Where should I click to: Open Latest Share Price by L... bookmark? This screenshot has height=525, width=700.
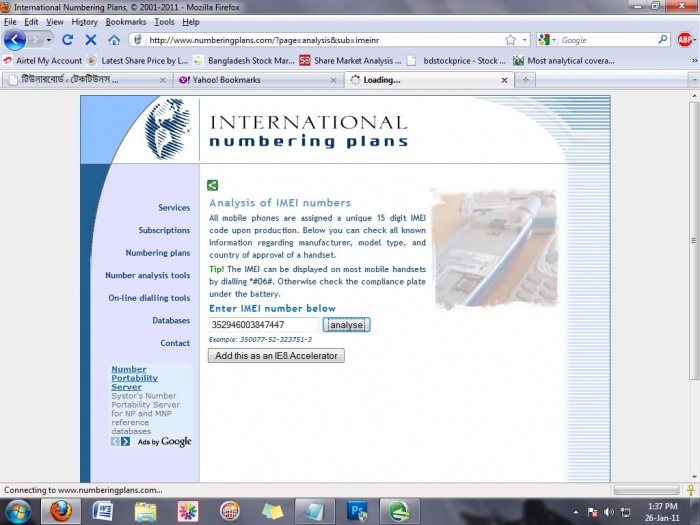pos(138,61)
